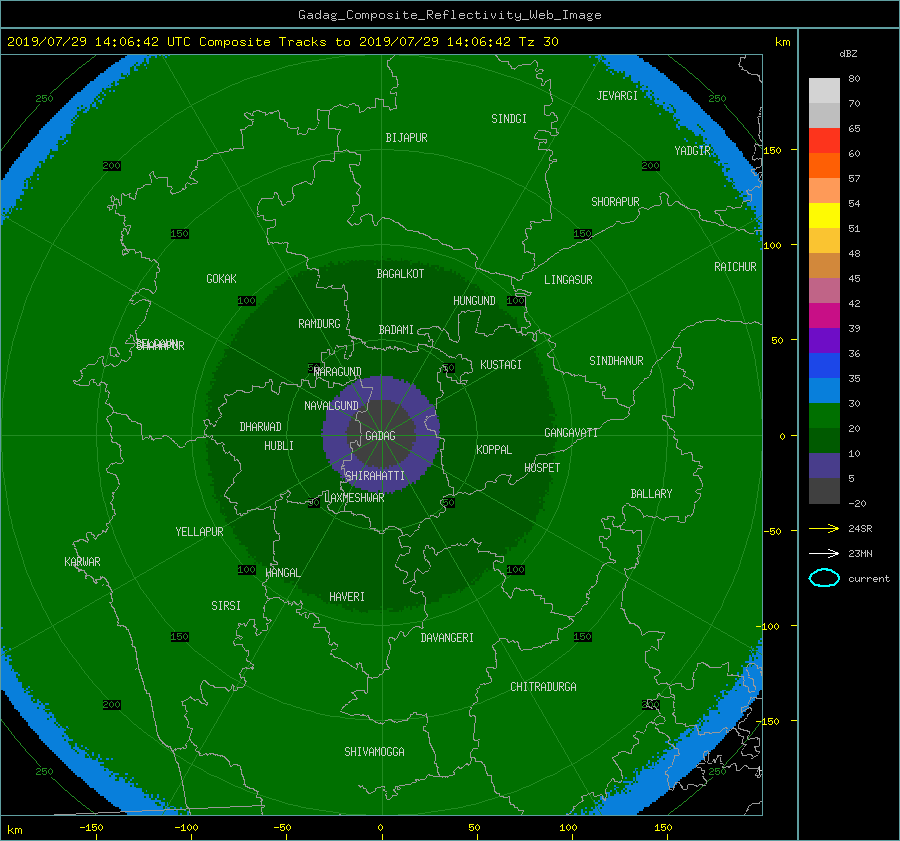Click the cyan 'current' ellipse legend icon

click(x=824, y=578)
